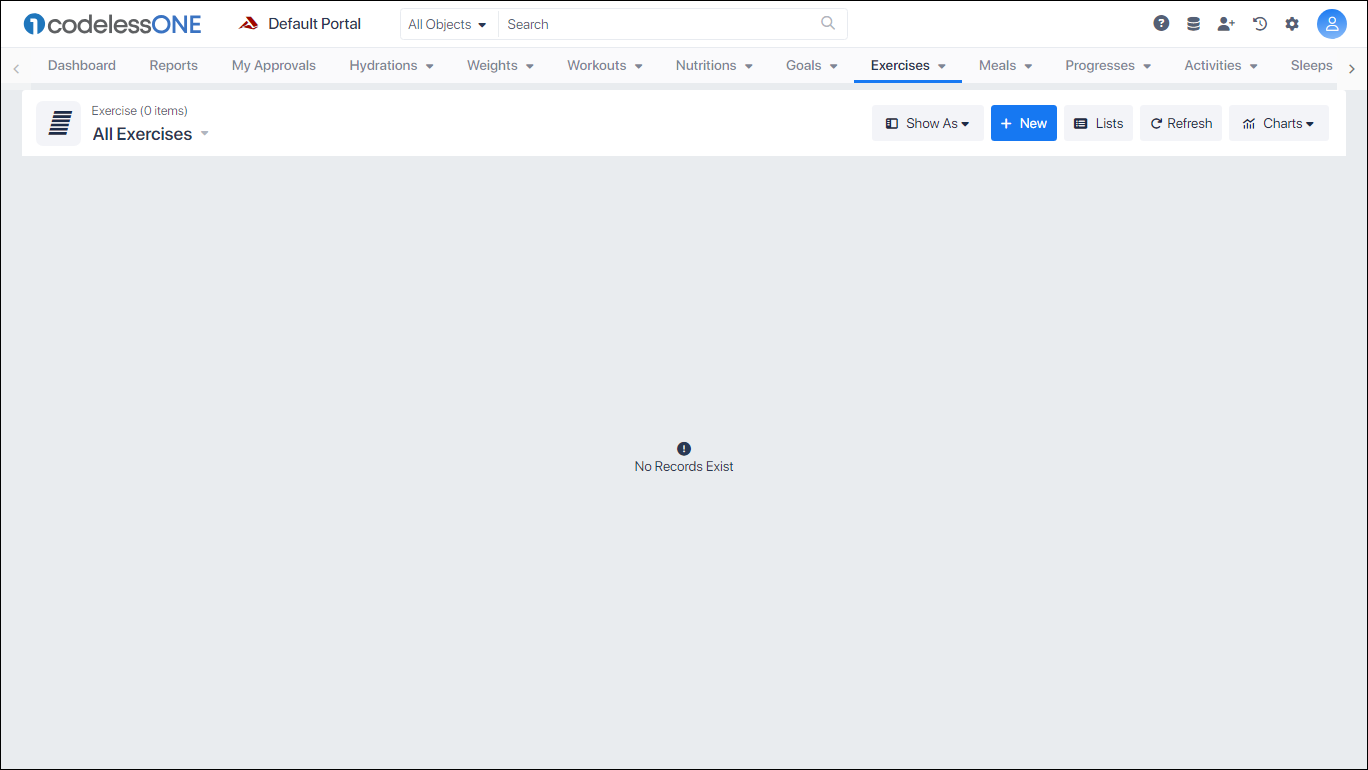The height and width of the screenshot is (770, 1368).
Task: Create a record with the New button
Action: [1023, 122]
